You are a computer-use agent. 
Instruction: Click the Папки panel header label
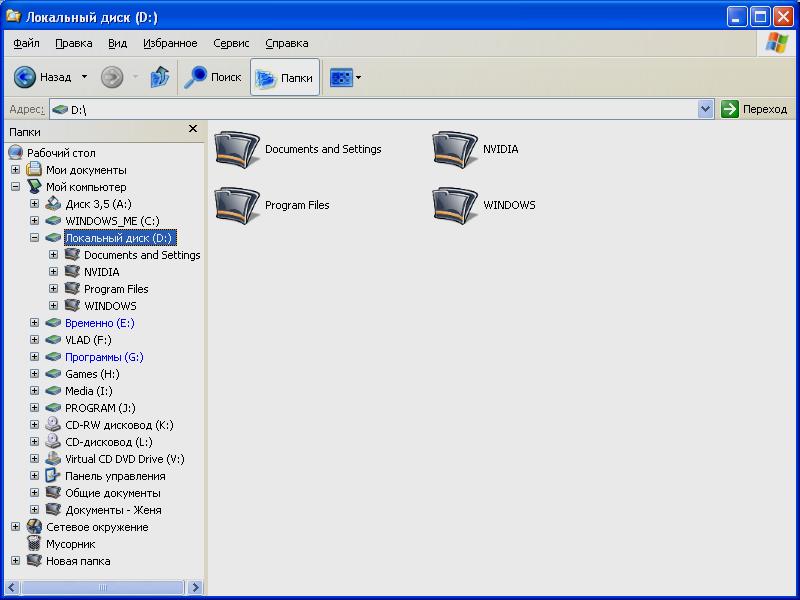pyautogui.click(x=25, y=132)
